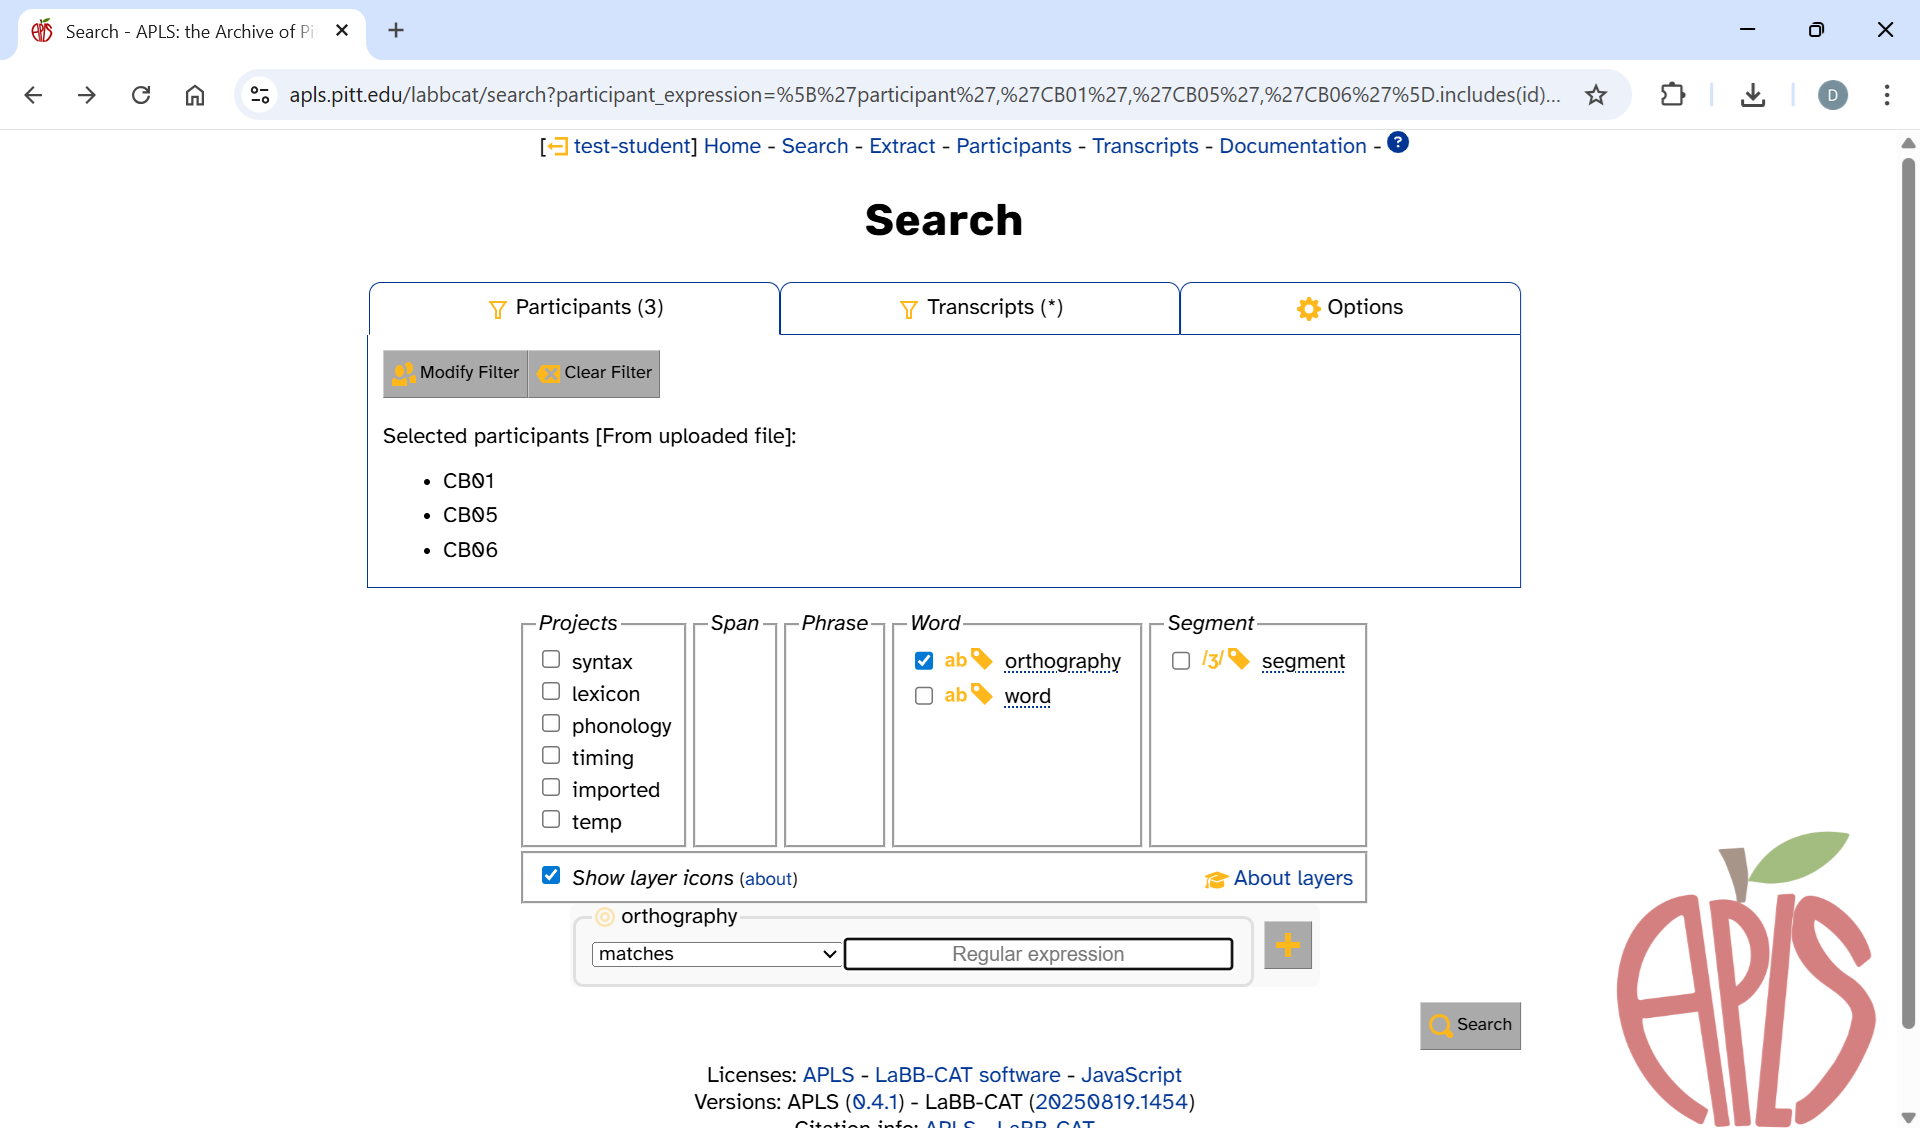Open the browser extensions puzzle icon

pos(1672,95)
